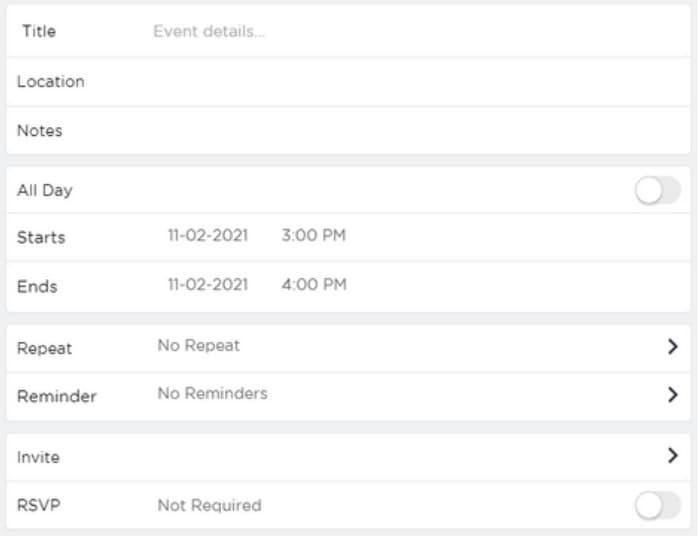Change the 3:00 PM start time

[x=313, y=237]
